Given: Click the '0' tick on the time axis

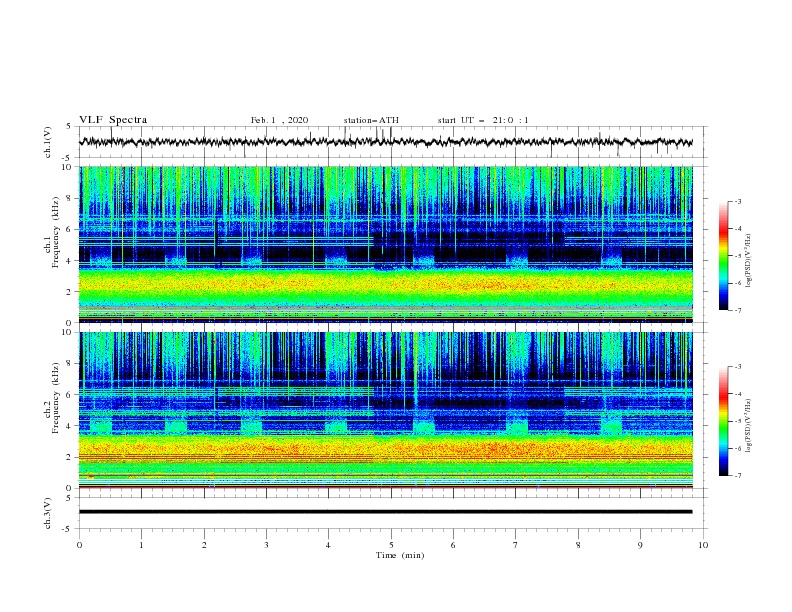Looking at the screenshot, I should click(x=79, y=545).
